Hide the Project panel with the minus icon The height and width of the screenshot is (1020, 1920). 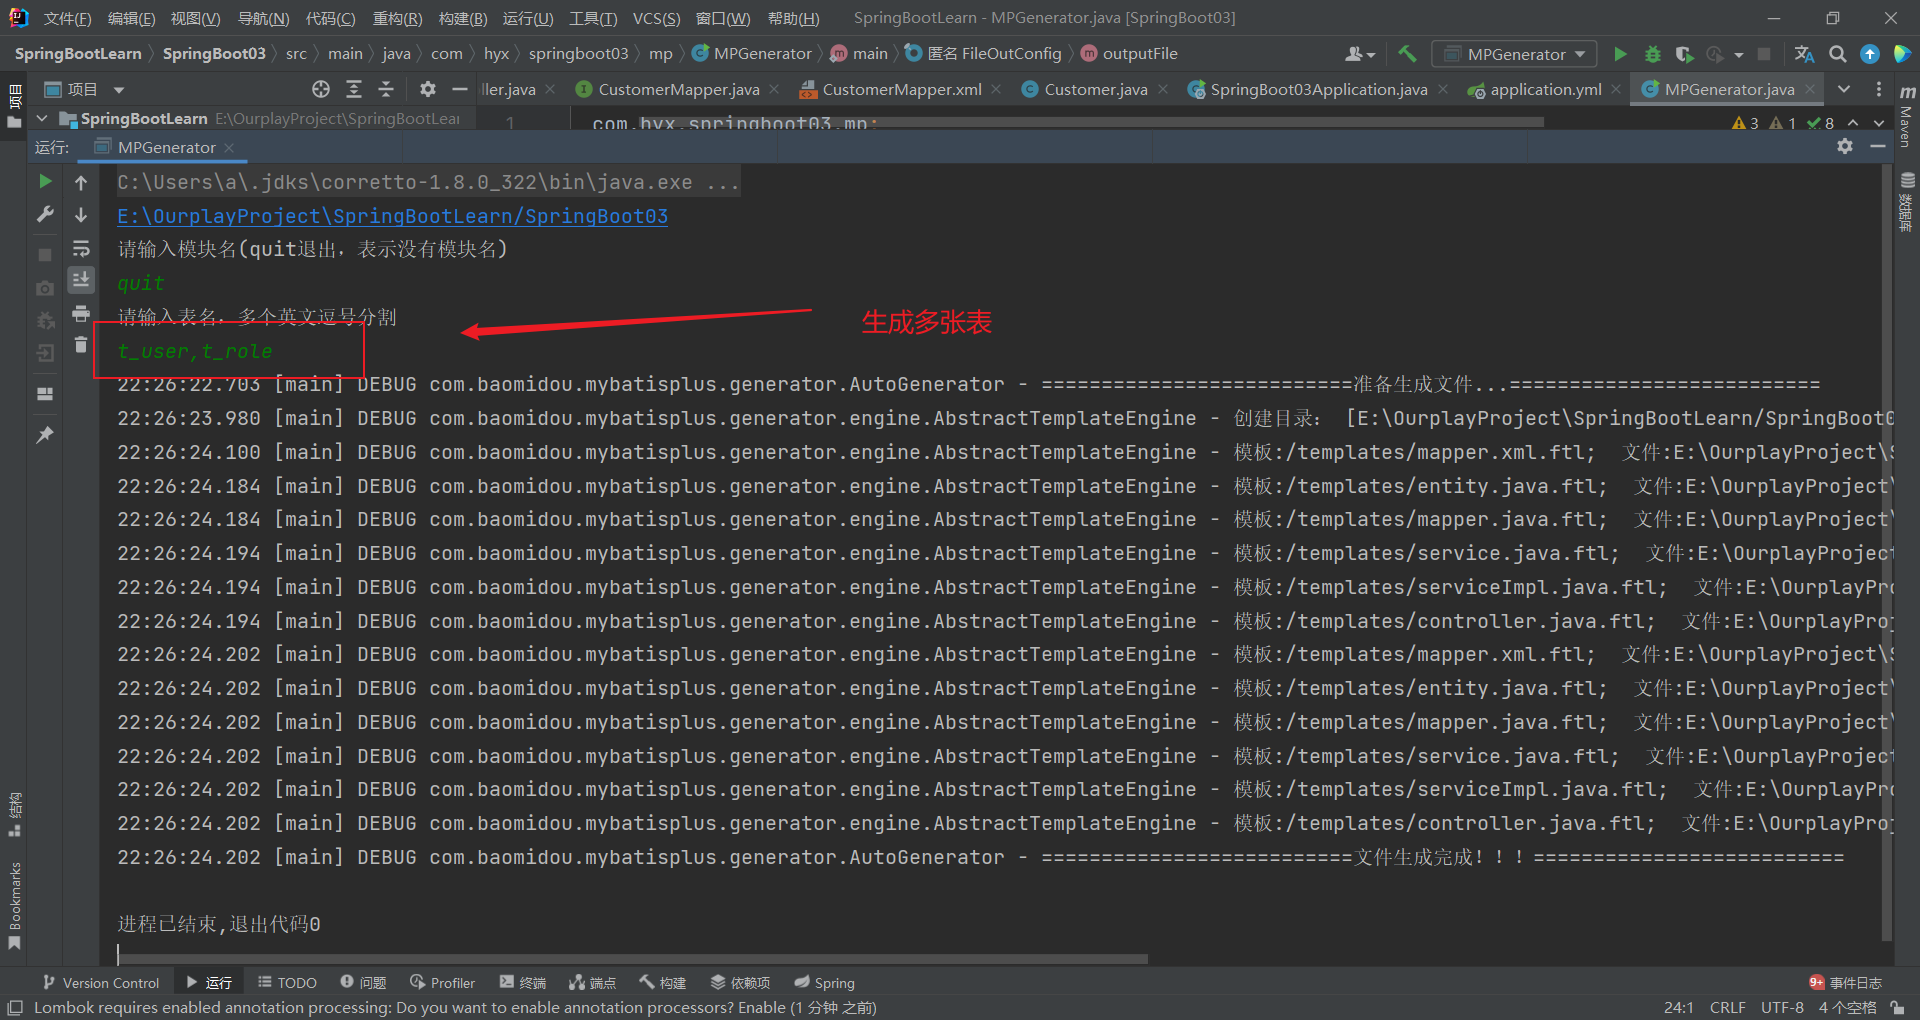click(x=460, y=89)
